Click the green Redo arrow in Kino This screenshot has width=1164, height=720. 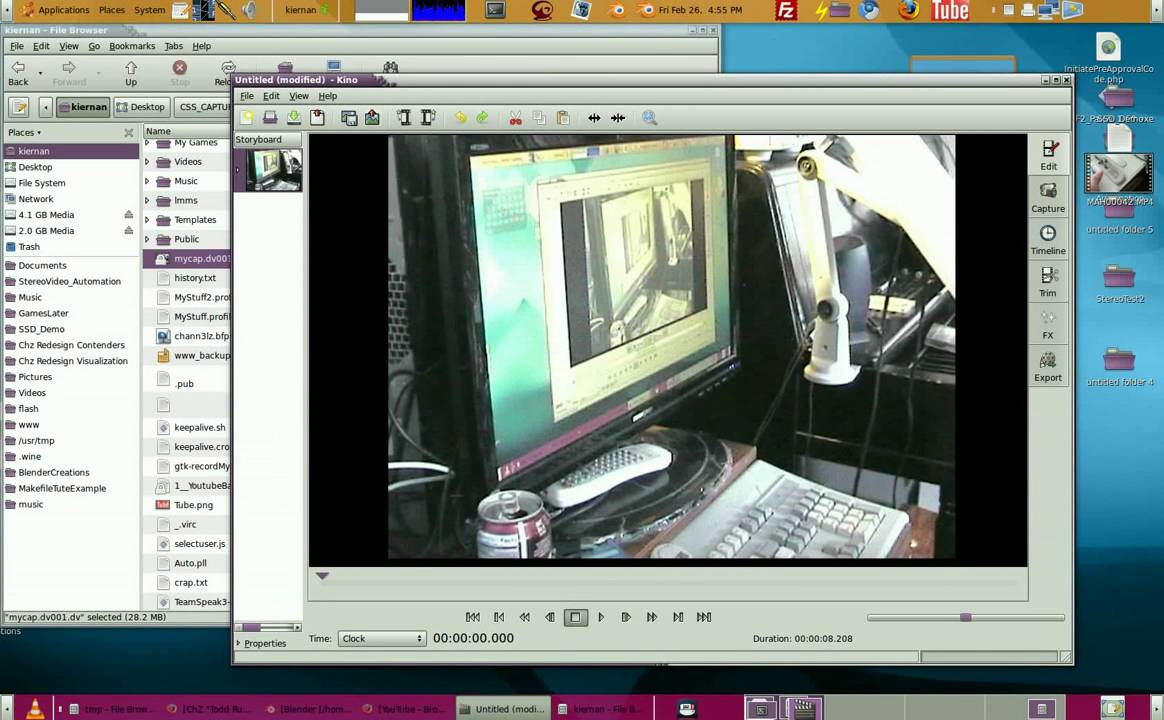483,117
